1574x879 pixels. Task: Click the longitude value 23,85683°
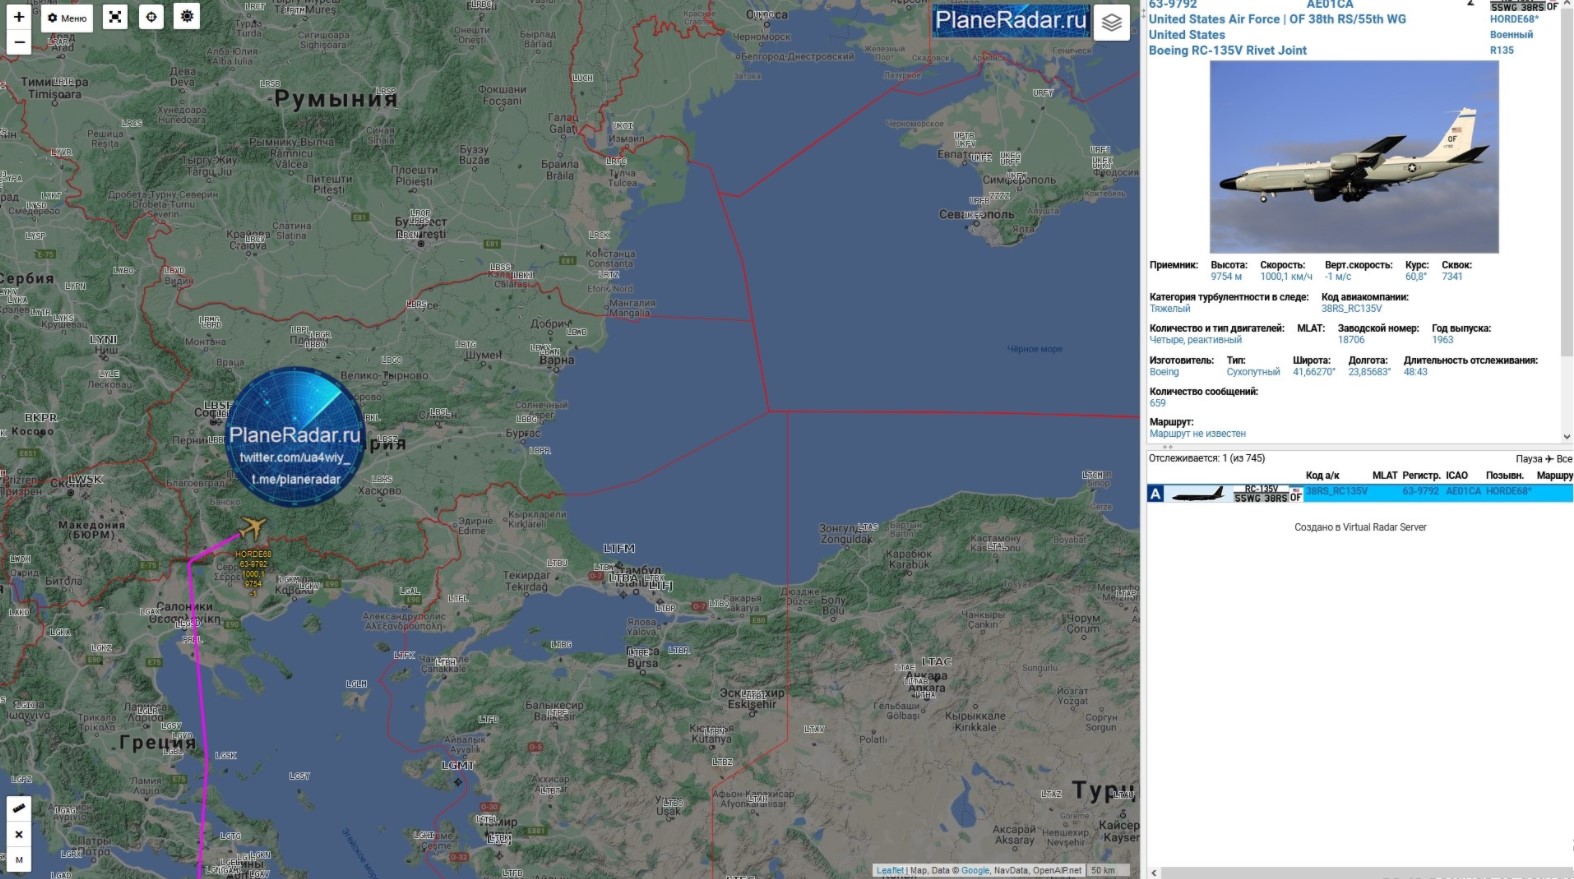click(1369, 372)
